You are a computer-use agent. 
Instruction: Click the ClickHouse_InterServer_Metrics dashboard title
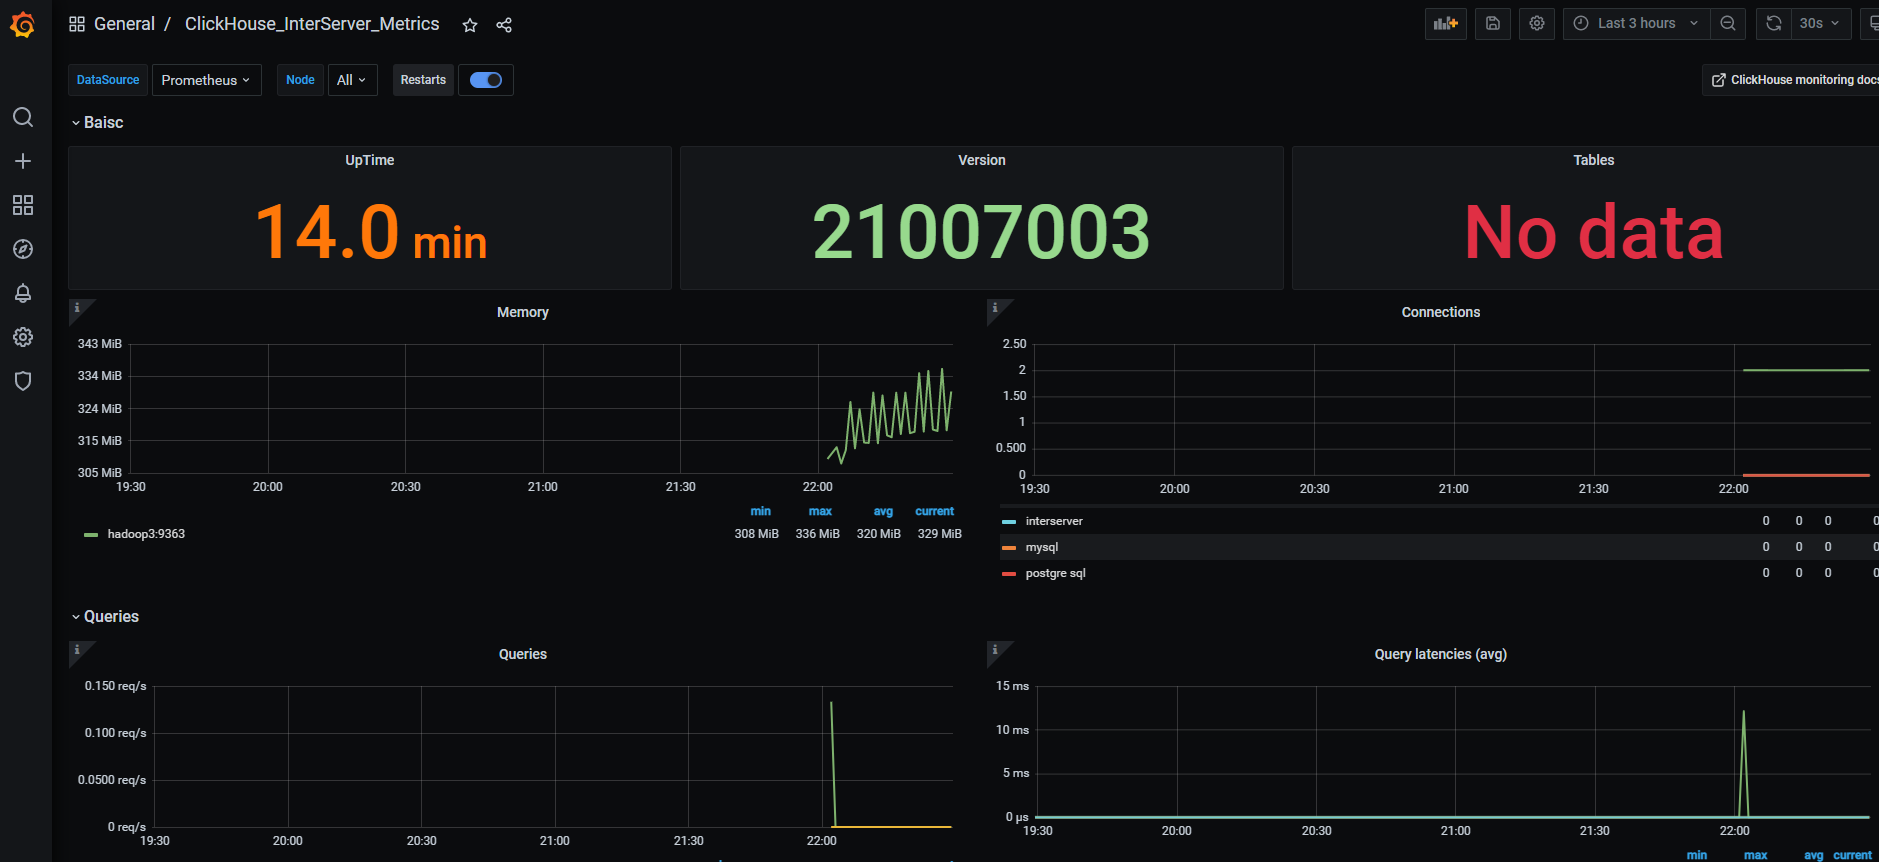(312, 24)
